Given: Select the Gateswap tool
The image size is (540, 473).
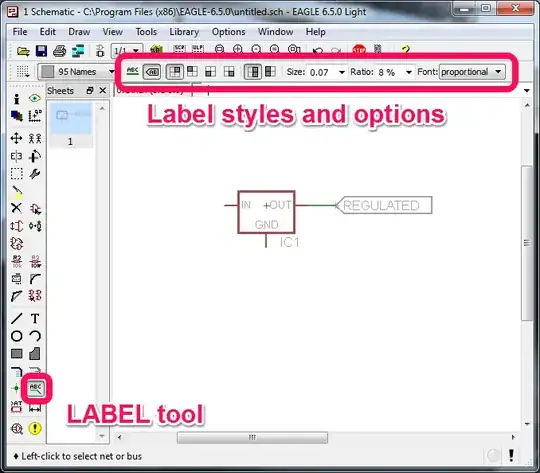Looking at the screenshot, I should pyautogui.click(x=35, y=226).
